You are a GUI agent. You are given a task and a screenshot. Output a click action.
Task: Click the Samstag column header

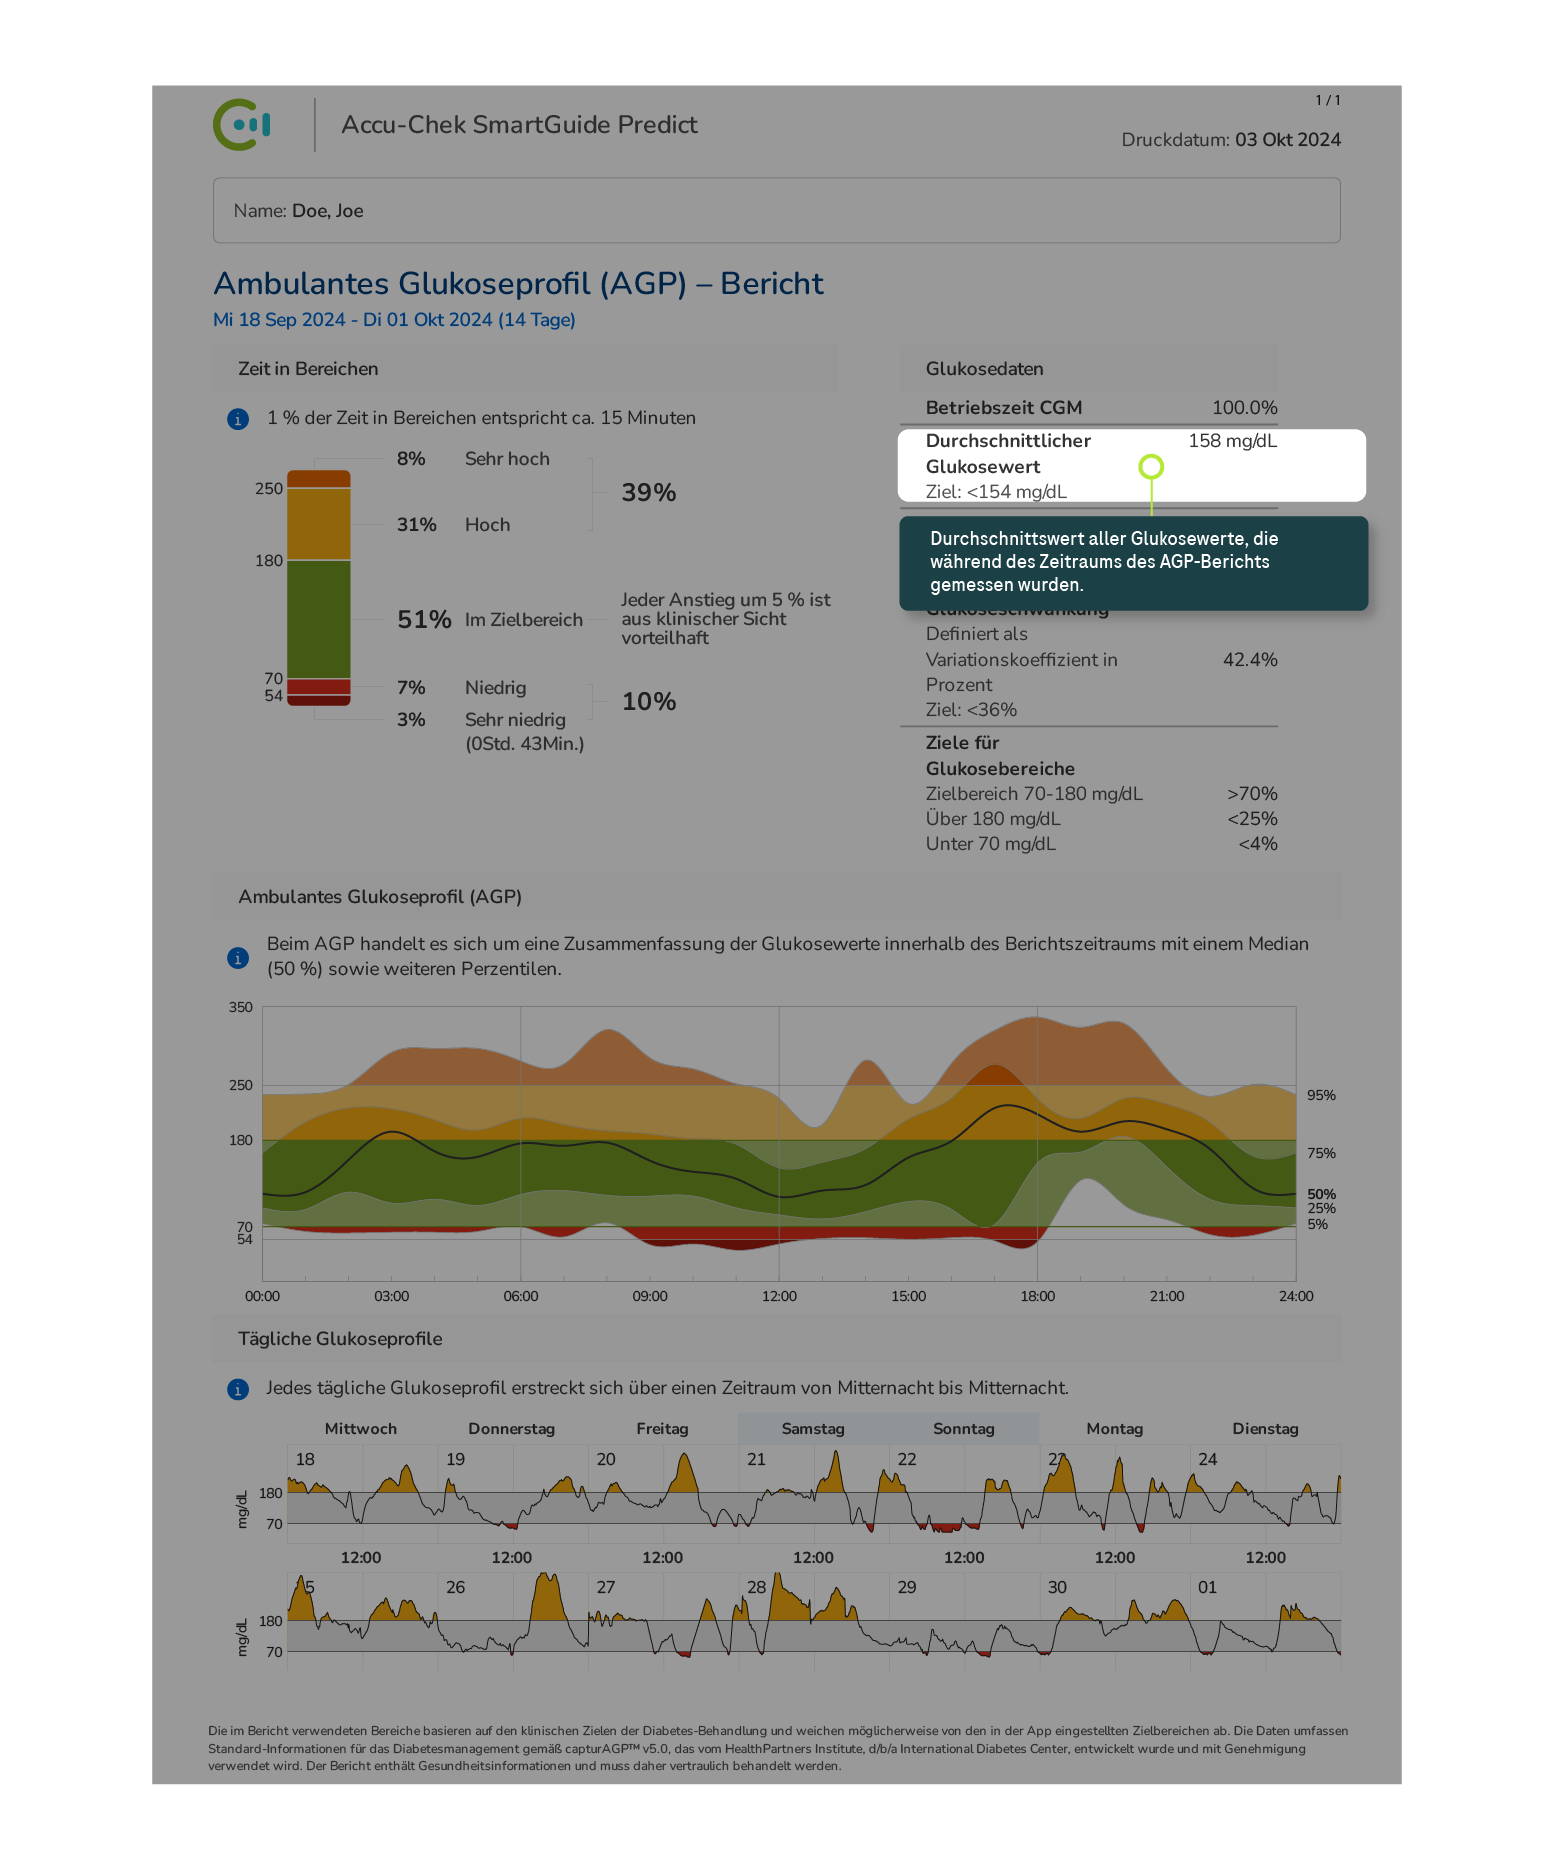813,1429
